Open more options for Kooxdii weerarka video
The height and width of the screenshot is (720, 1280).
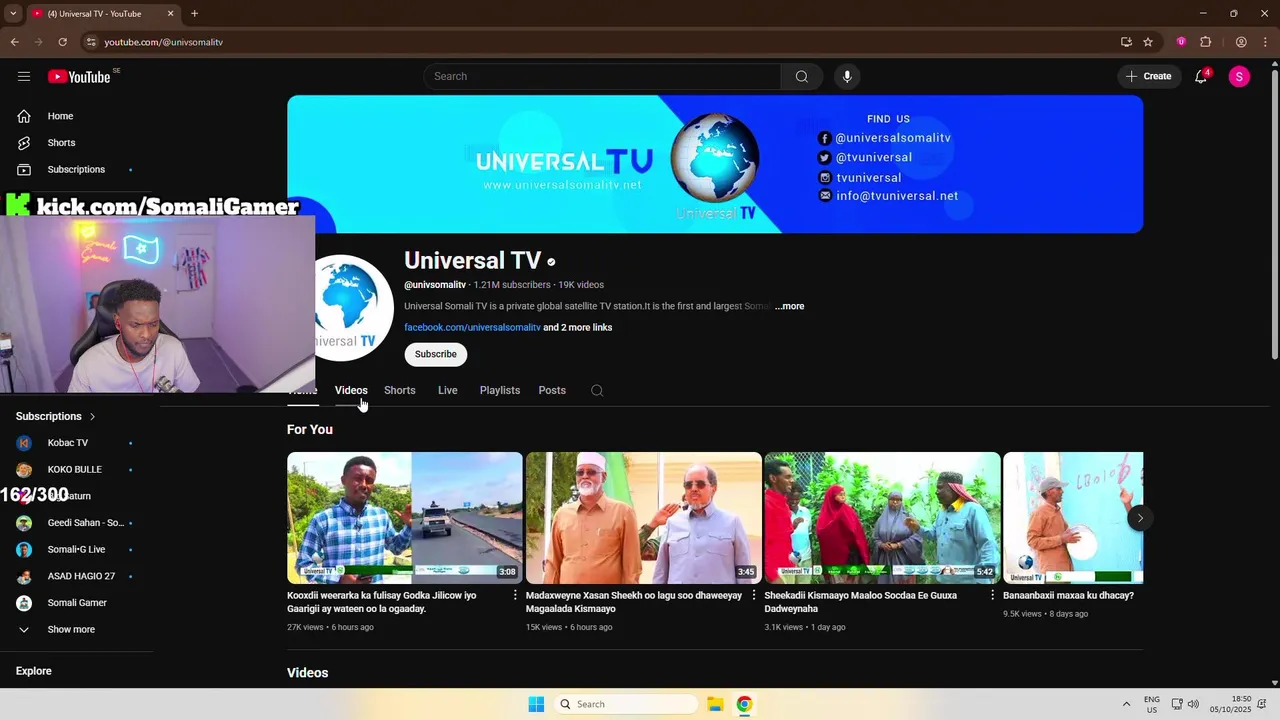516,595
